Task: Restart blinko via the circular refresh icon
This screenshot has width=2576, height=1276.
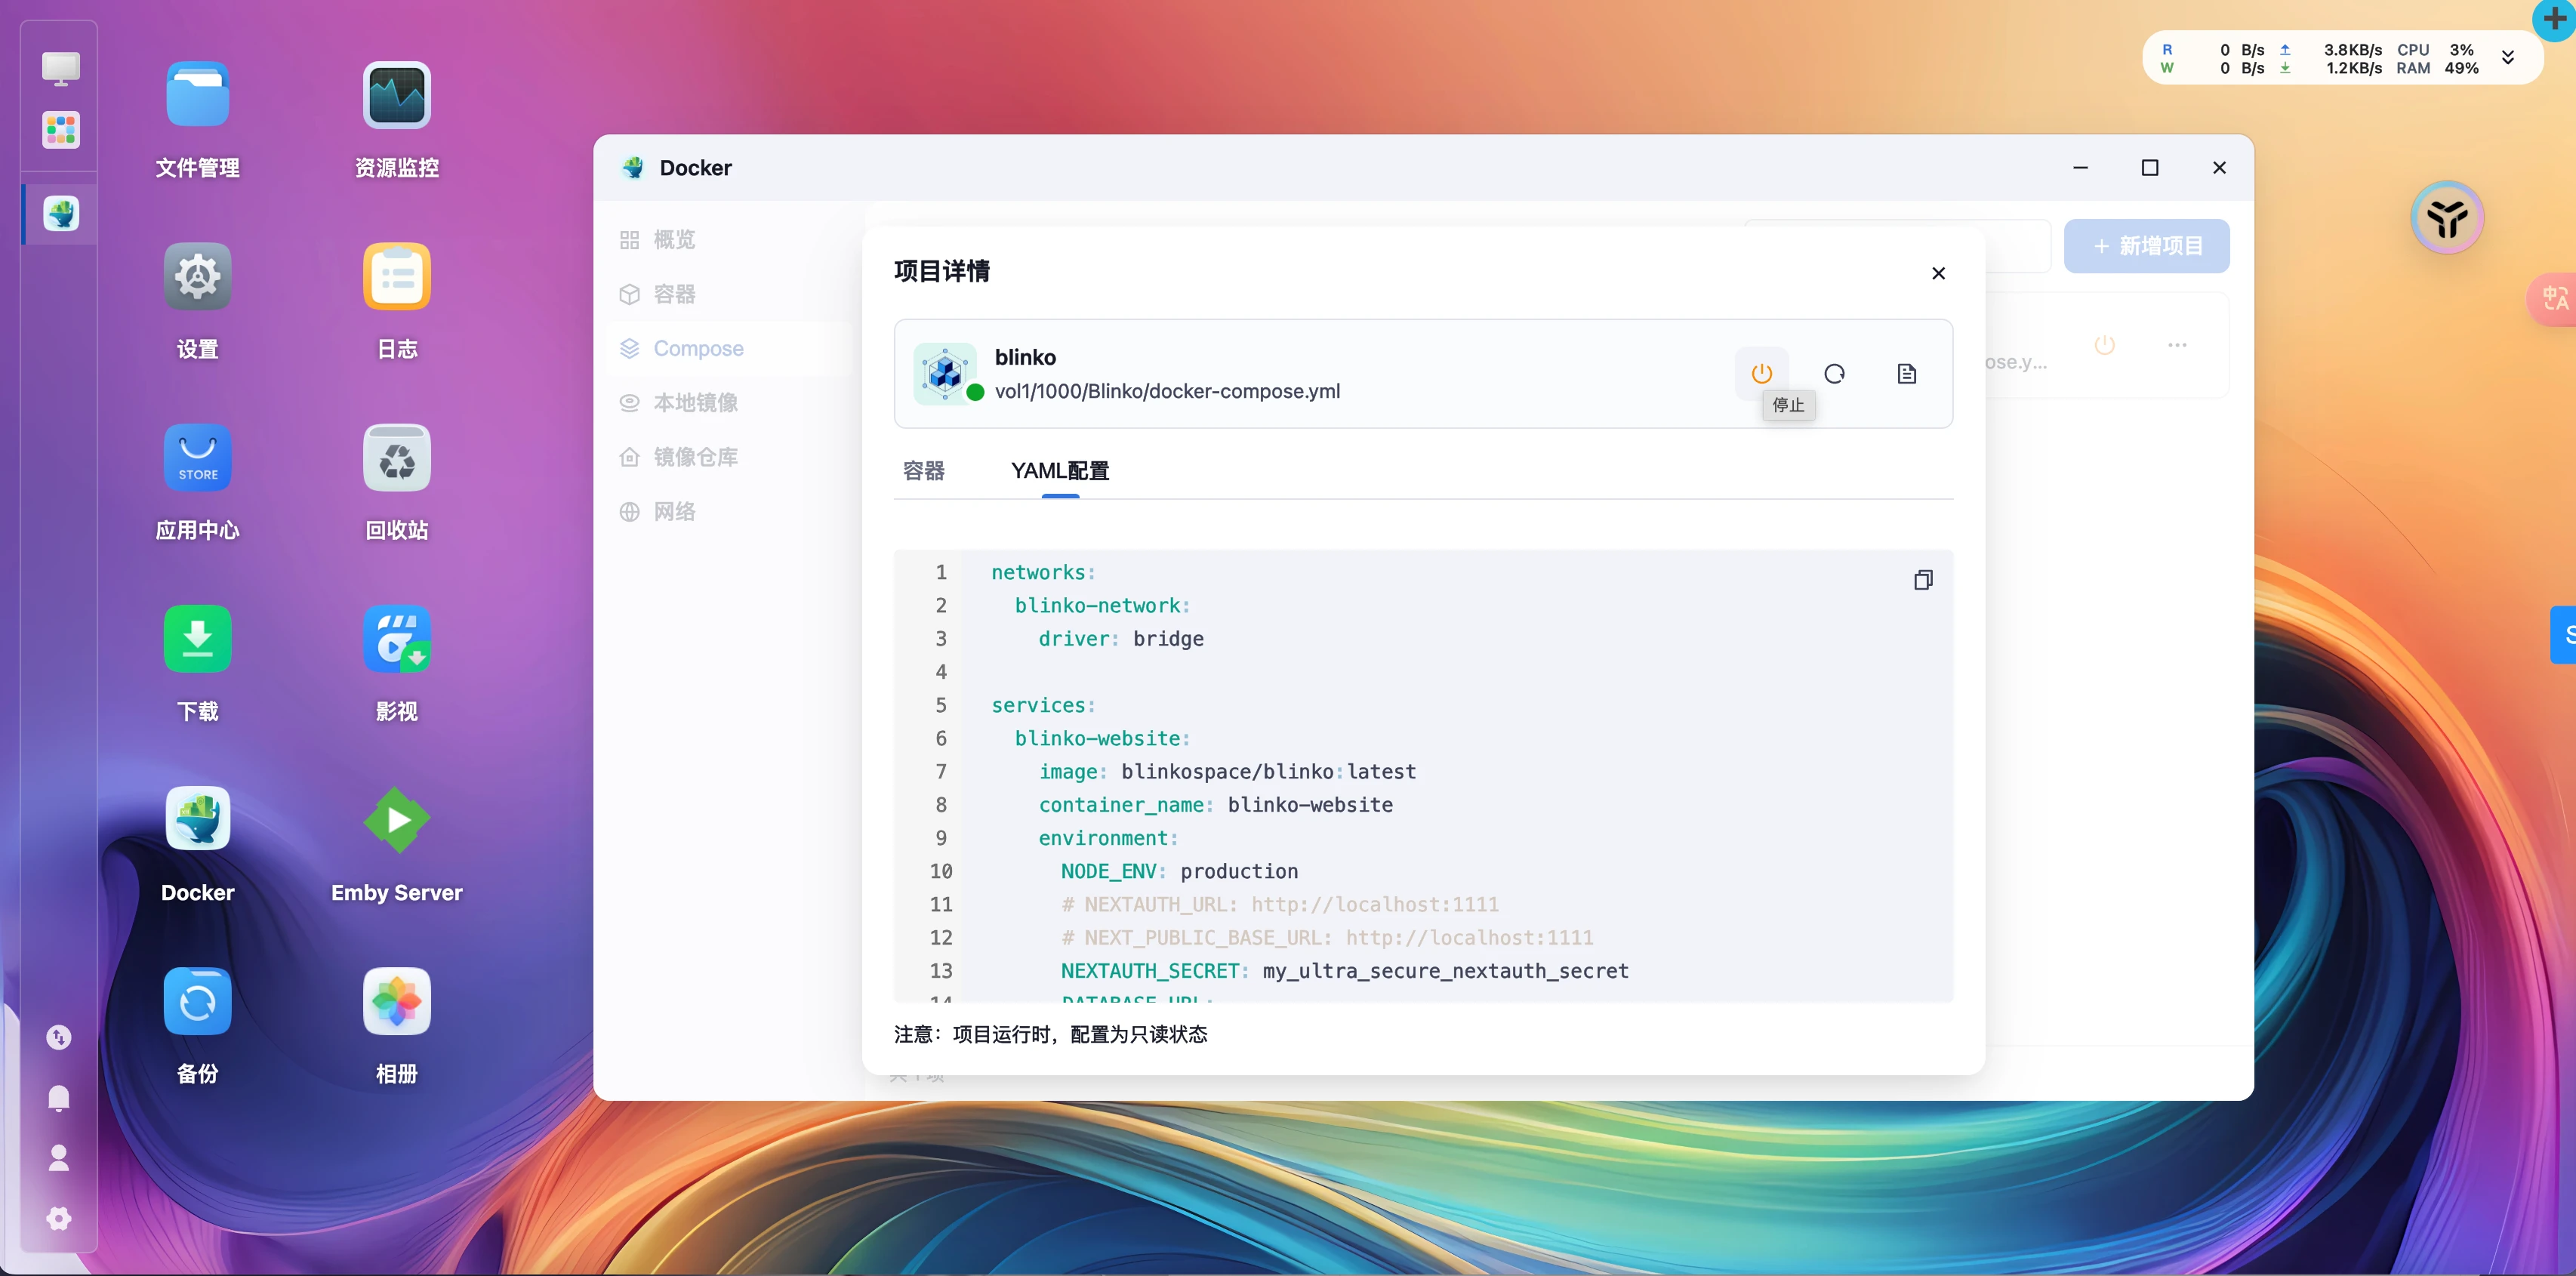Action: pos(1834,373)
